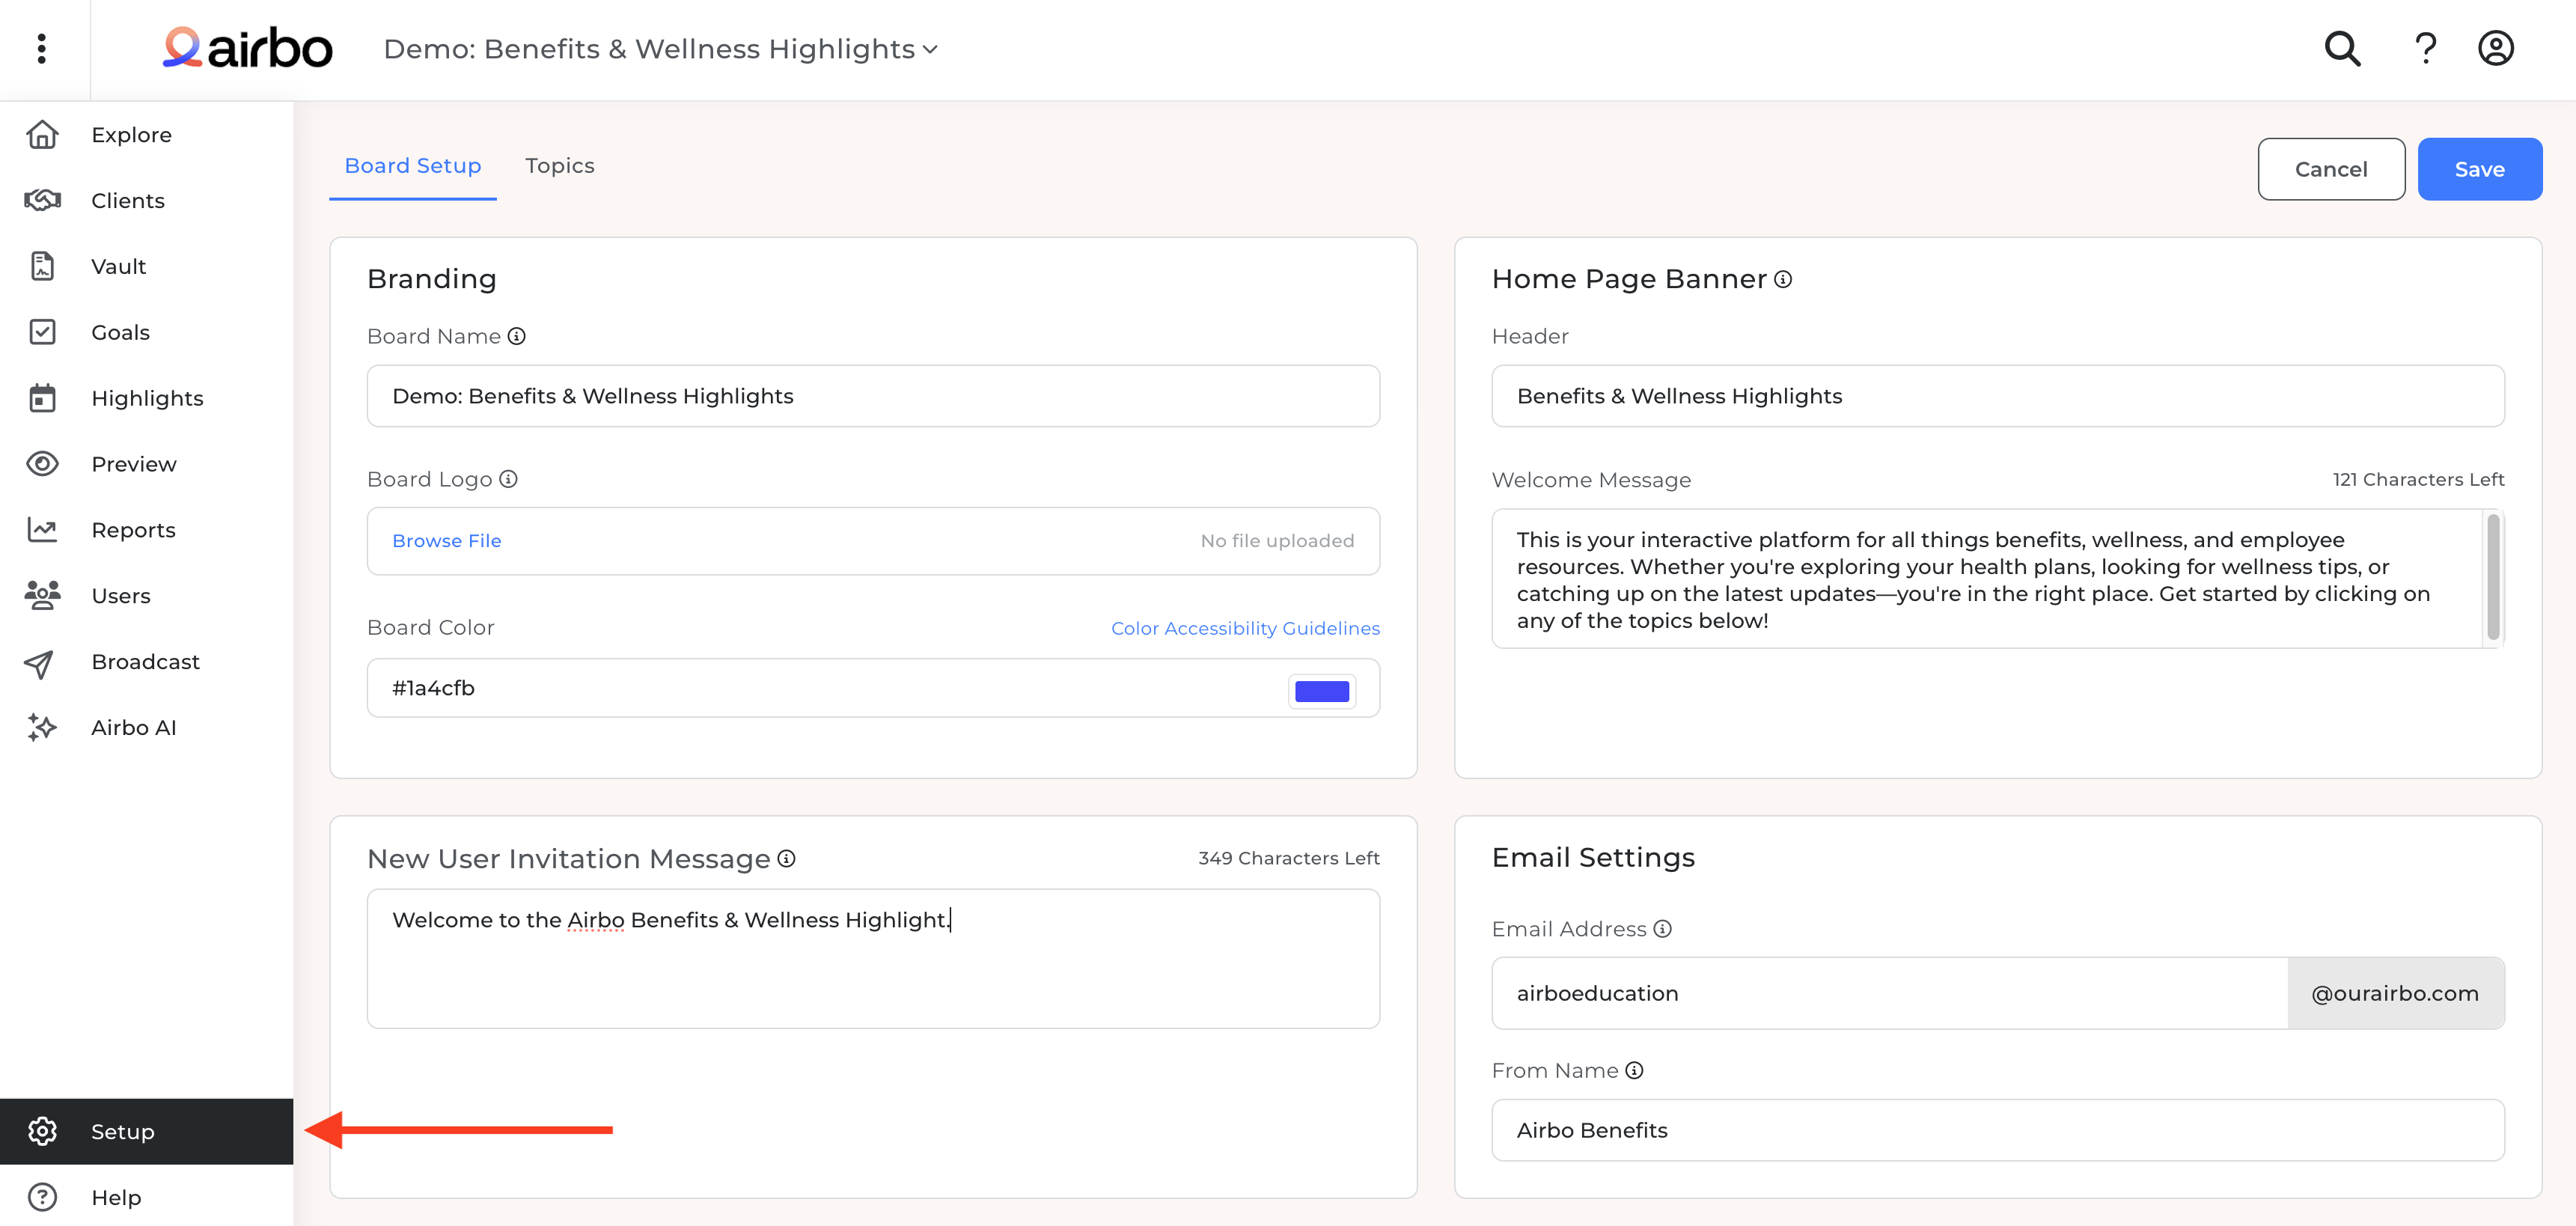Viewport: 2576px width, 1226px height.
Task: Click the From Name input field
Action: point(1997,1130)
